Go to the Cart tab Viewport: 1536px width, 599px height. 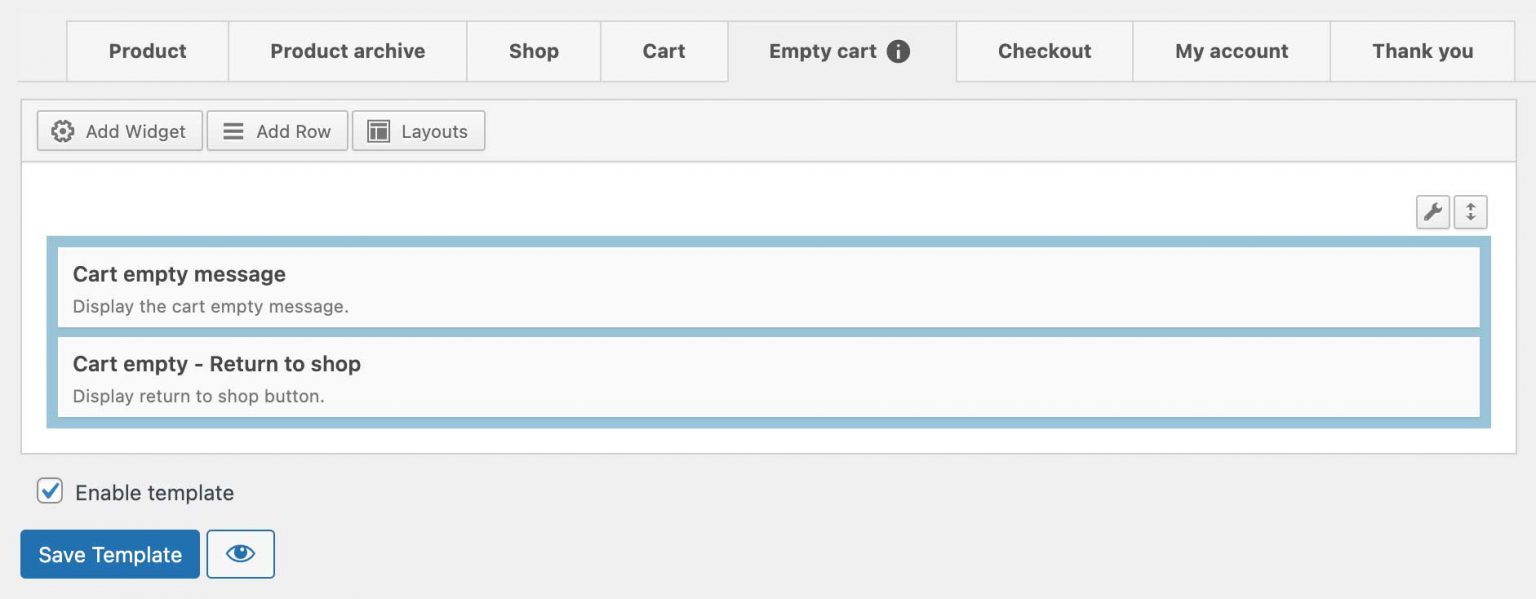pos(663,51)
